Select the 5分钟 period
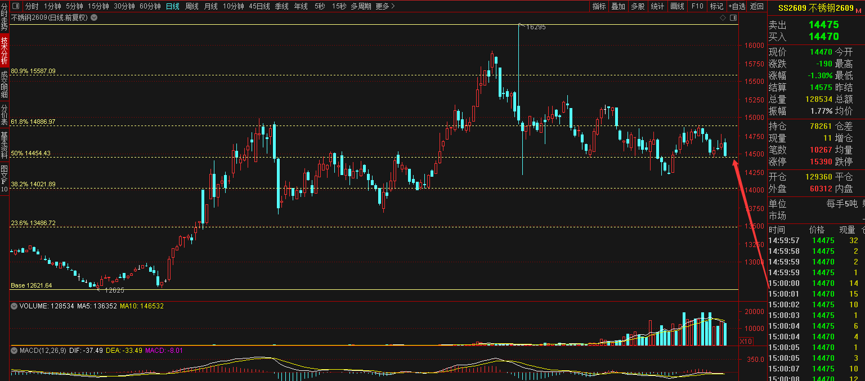 click(74, 6)
